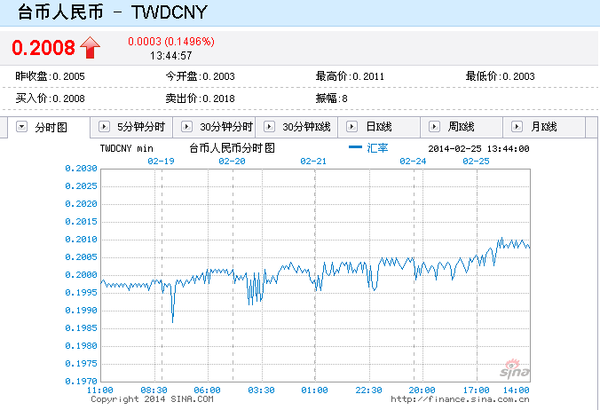Switch to the 5分钟分时 tab
This screenshot has width=600, height=410.
[139, 127]
